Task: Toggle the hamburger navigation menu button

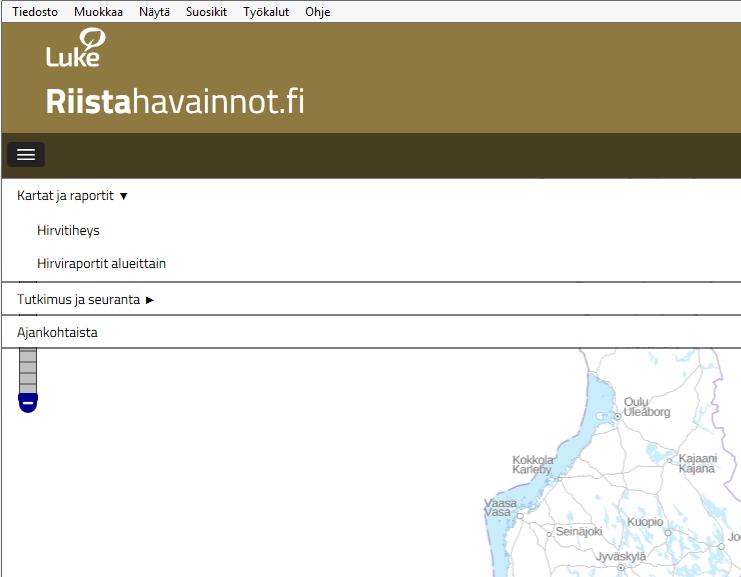Action: tap(26, 155)
